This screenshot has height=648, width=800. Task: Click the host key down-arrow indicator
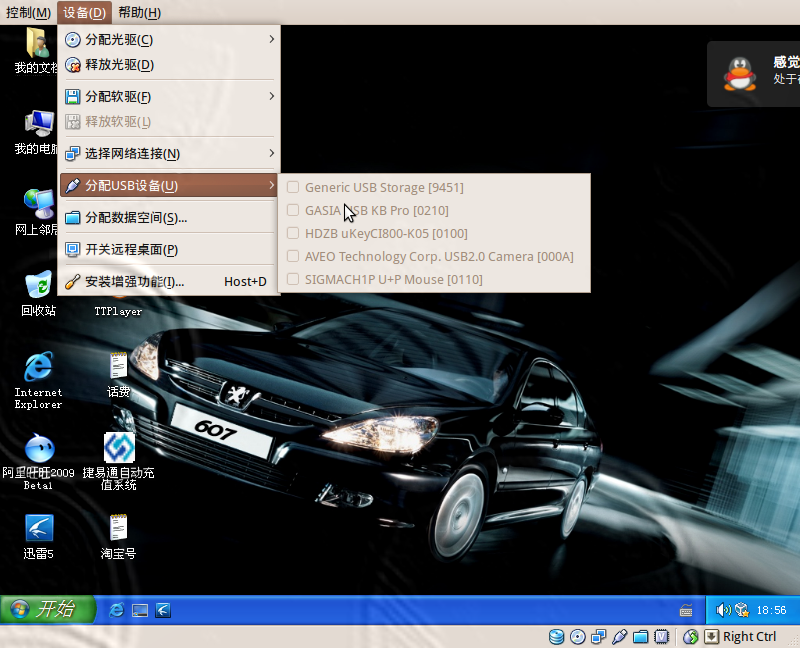[x=711, y=636]
